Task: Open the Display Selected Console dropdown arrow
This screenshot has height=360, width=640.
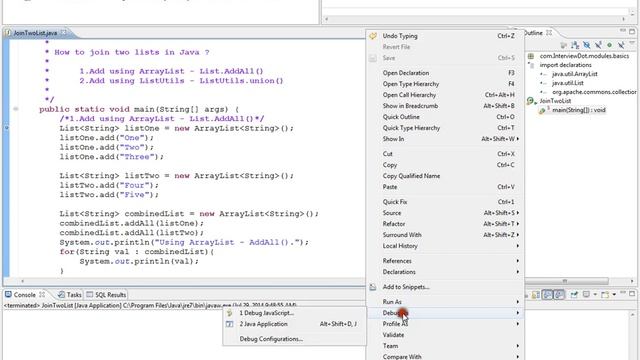Action: [595, 294]
